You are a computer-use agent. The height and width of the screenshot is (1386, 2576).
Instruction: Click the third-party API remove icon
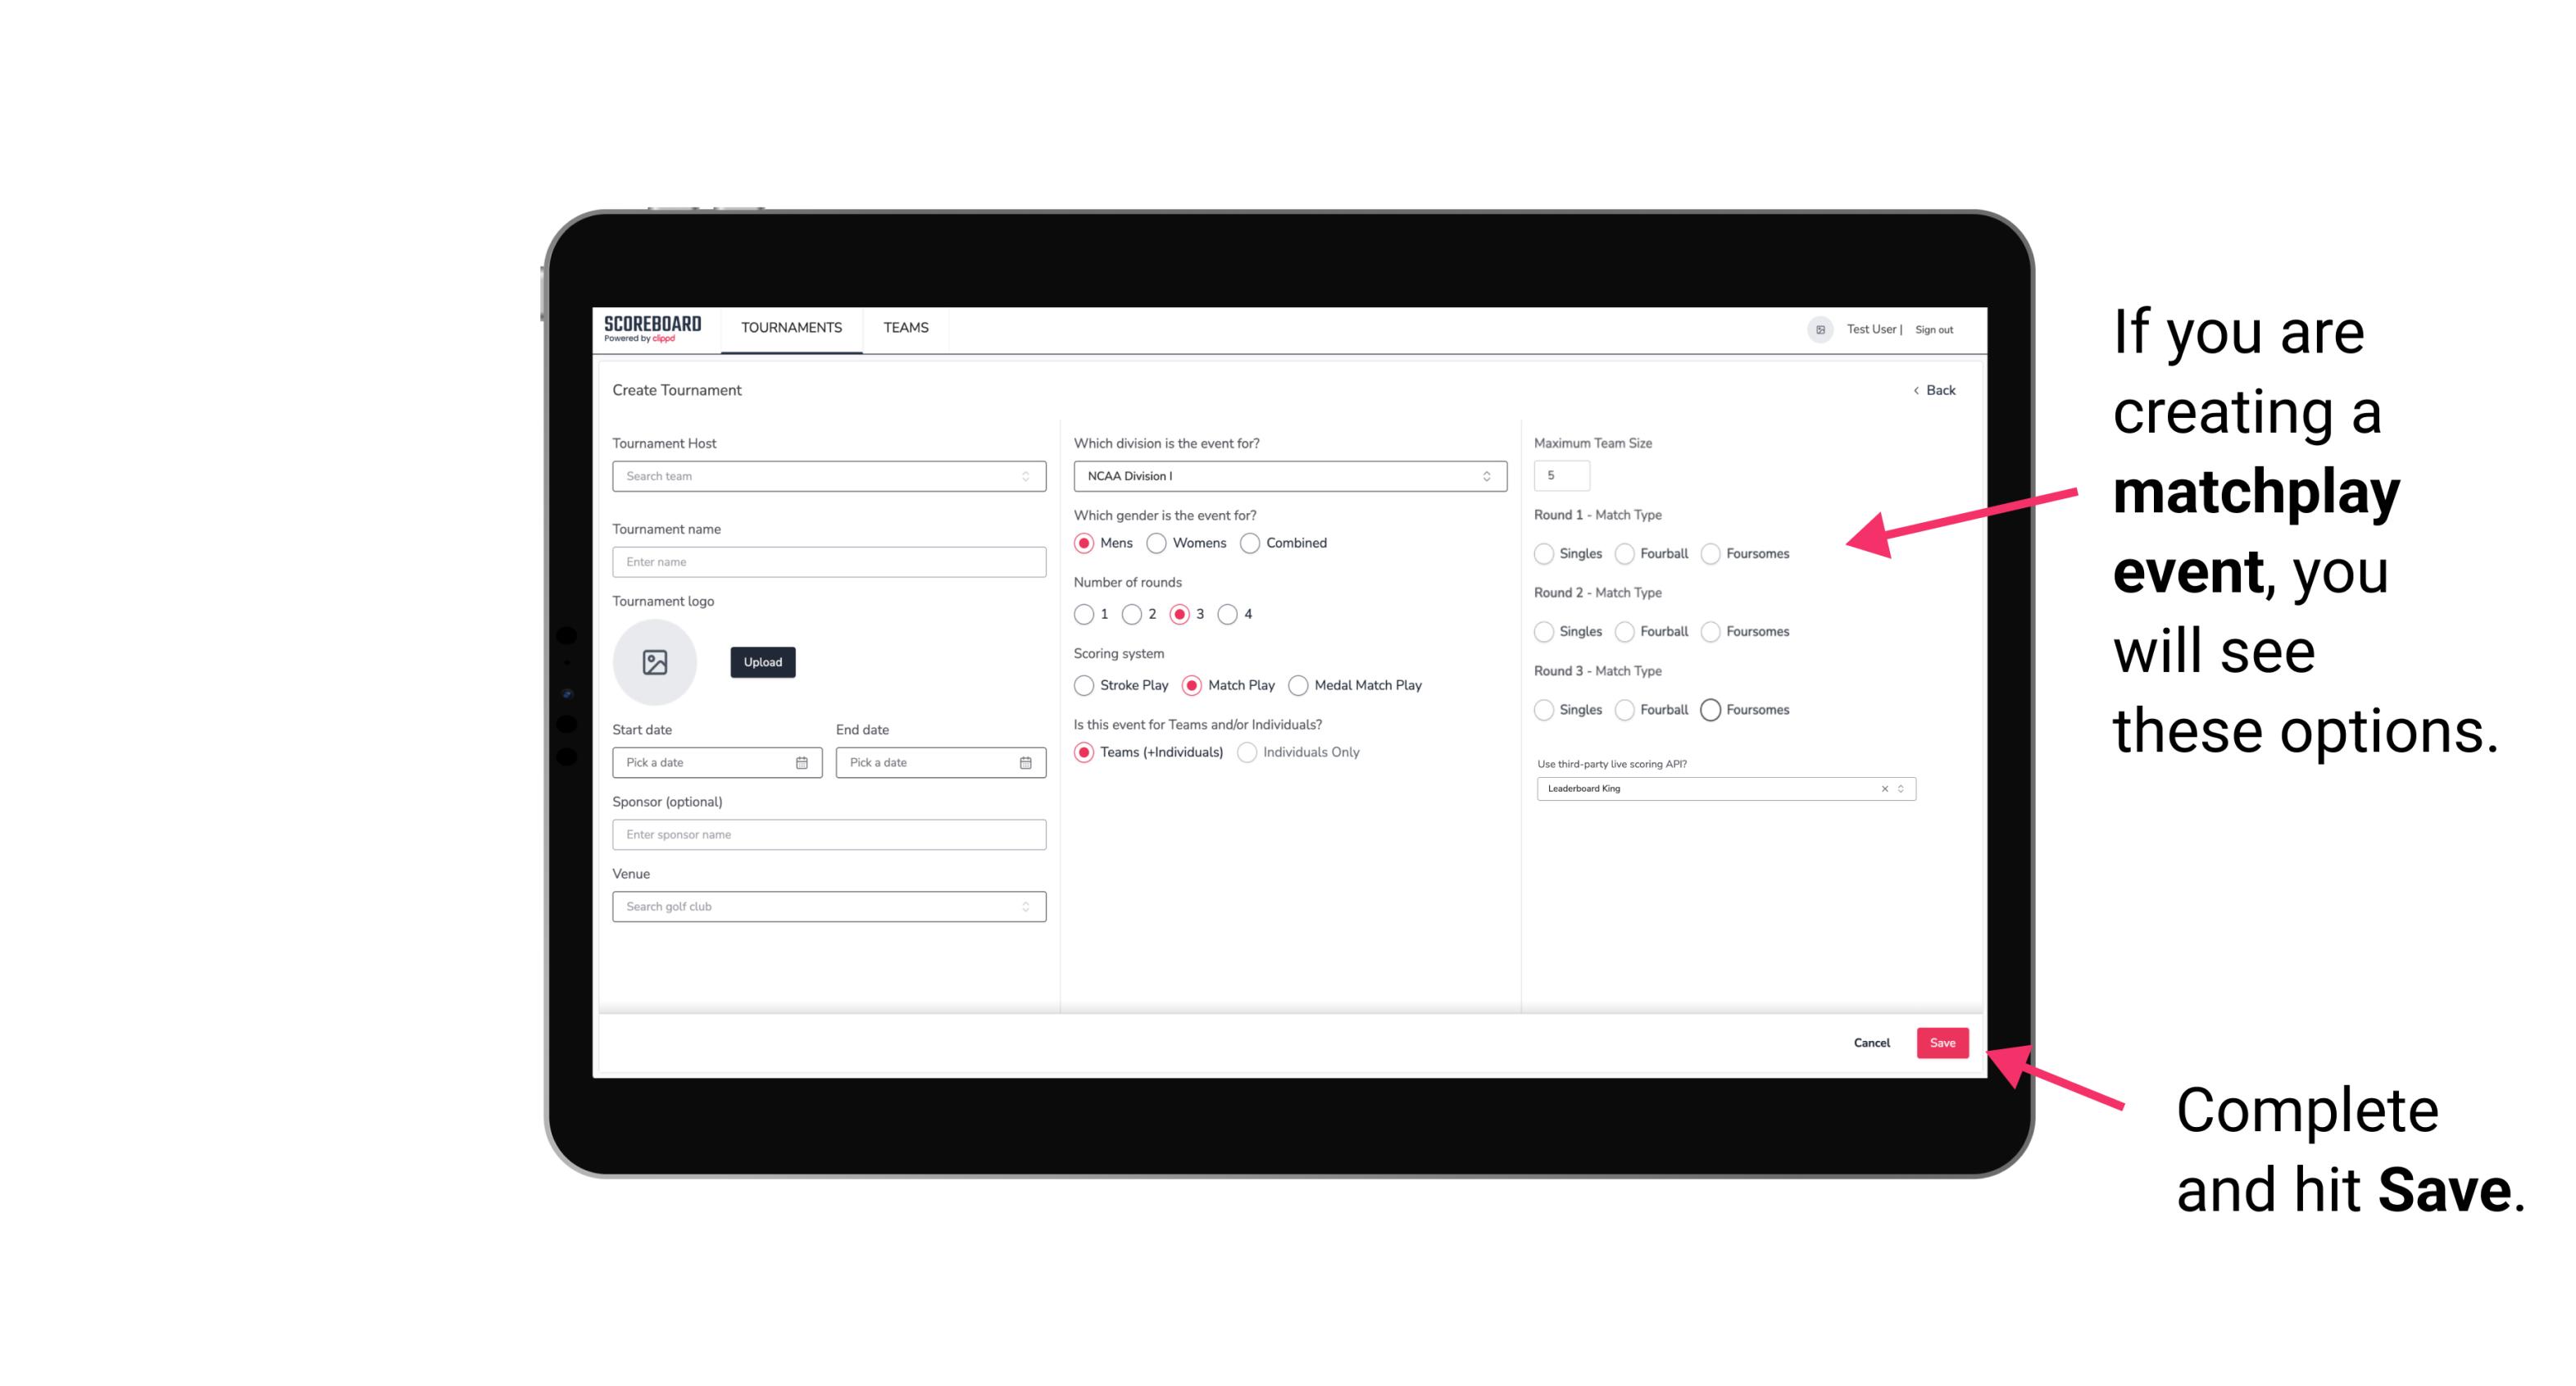[x=1883, y=787]
